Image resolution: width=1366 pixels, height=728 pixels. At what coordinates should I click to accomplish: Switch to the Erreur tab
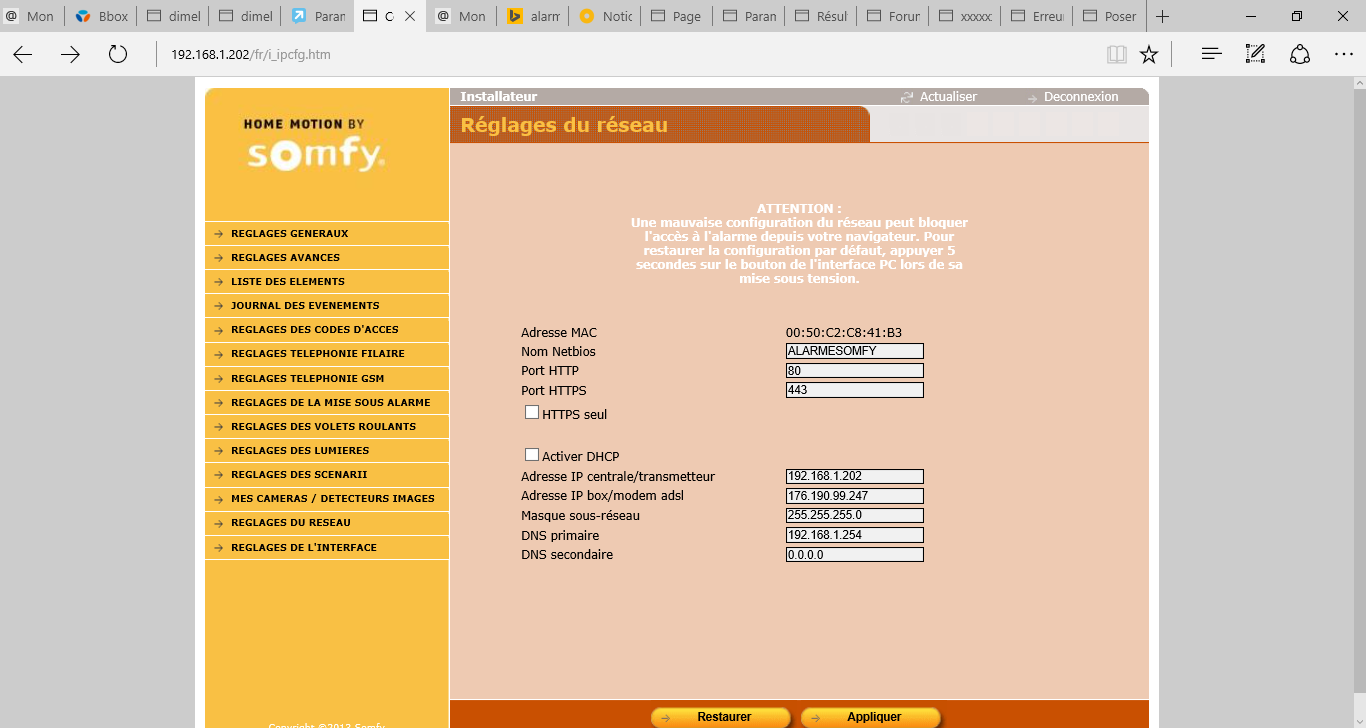[x=1037, y=16]
